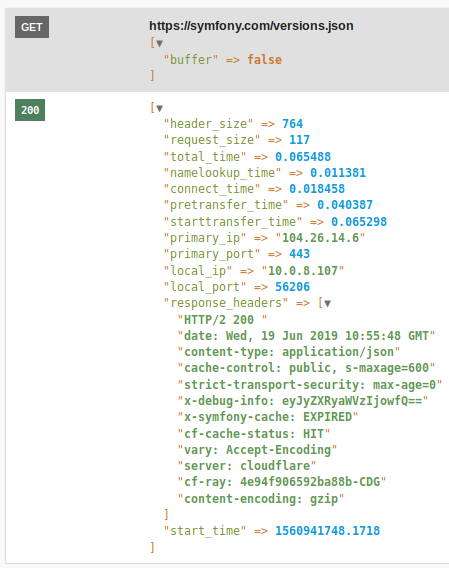Click the cf-ray header line
449x568 pixels.
[282, 482]
